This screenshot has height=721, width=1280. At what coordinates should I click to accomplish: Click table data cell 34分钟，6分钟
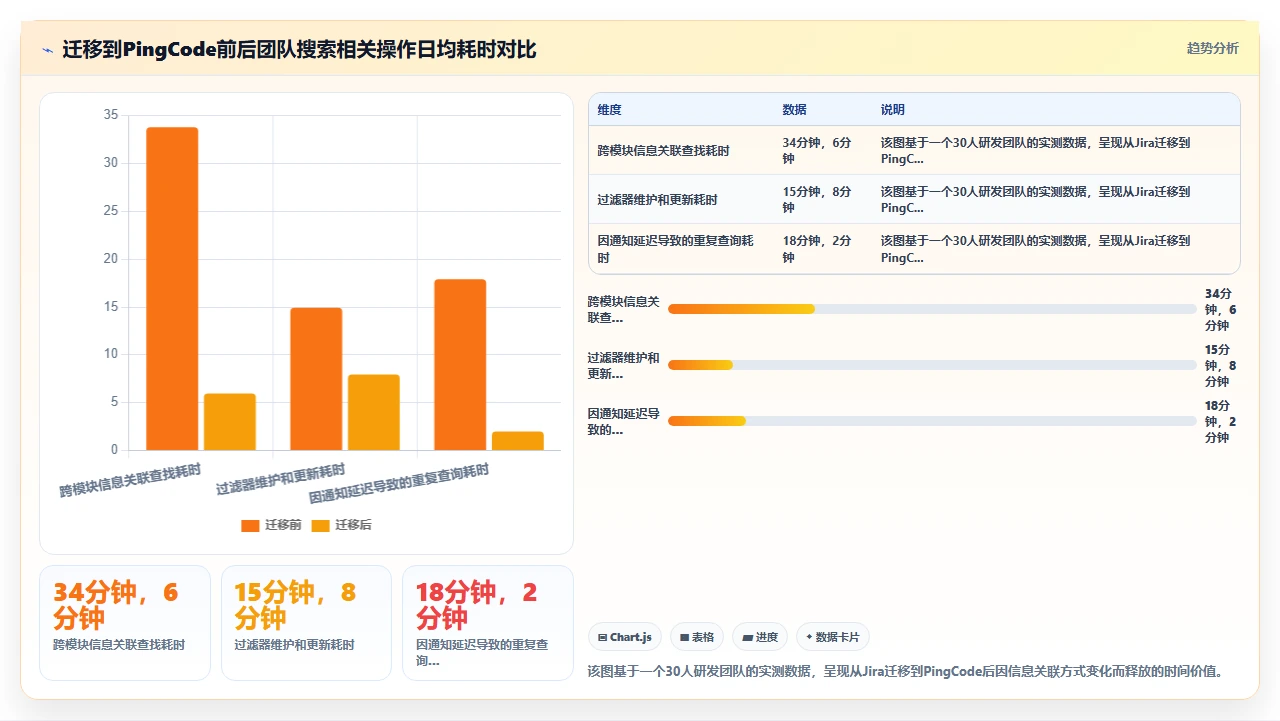coord(817,151)
